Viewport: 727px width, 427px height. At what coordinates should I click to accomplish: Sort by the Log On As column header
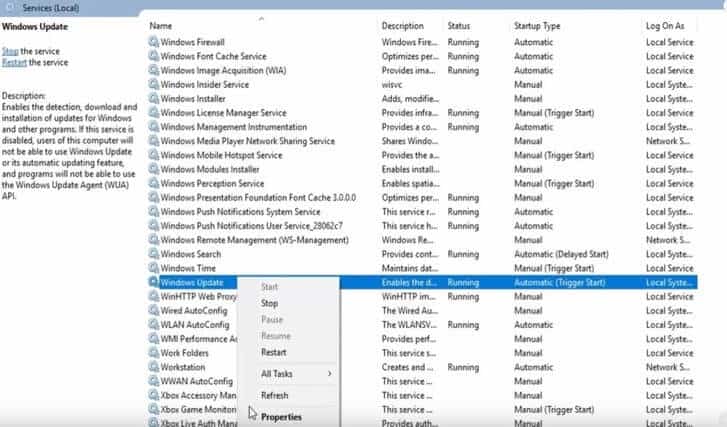coord(665,26)
